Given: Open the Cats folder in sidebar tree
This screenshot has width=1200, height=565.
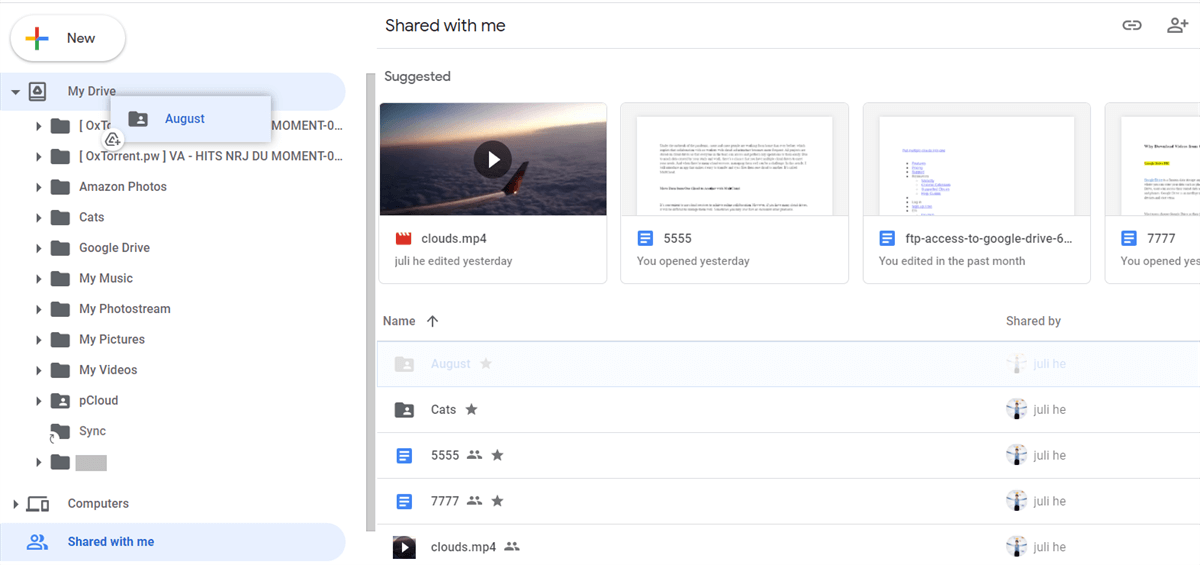Looking at the screenshot, I should tap(91, 217).
